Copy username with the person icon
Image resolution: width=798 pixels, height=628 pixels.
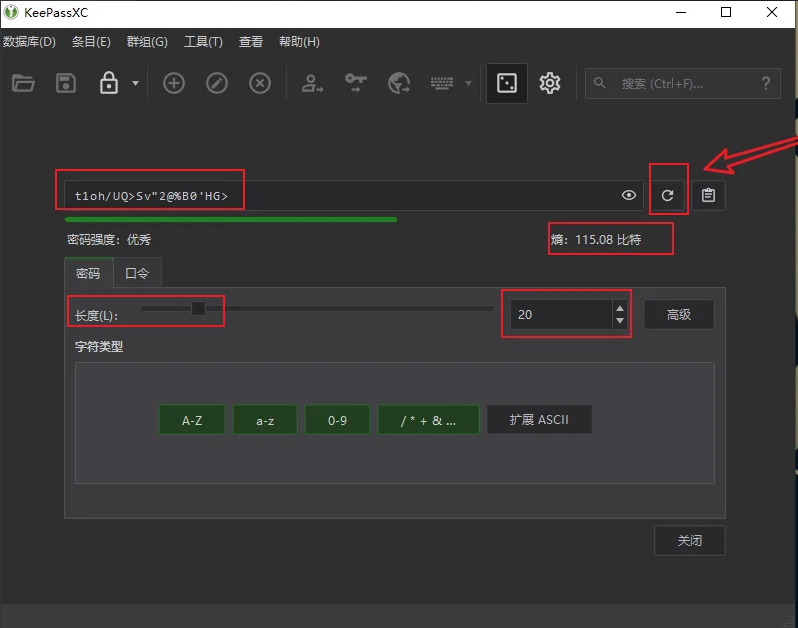pyautogui.click(x=312, y=83)
